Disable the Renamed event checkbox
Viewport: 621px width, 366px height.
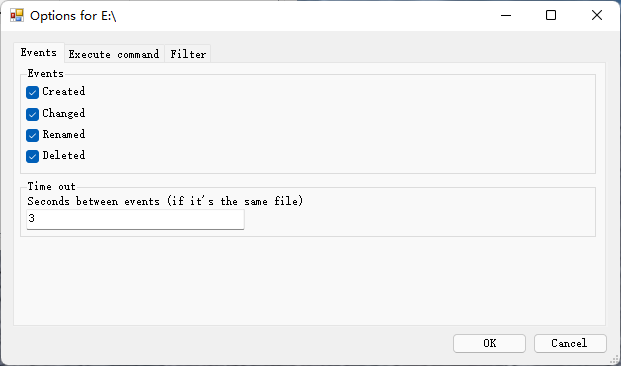[x=32, y=135]
